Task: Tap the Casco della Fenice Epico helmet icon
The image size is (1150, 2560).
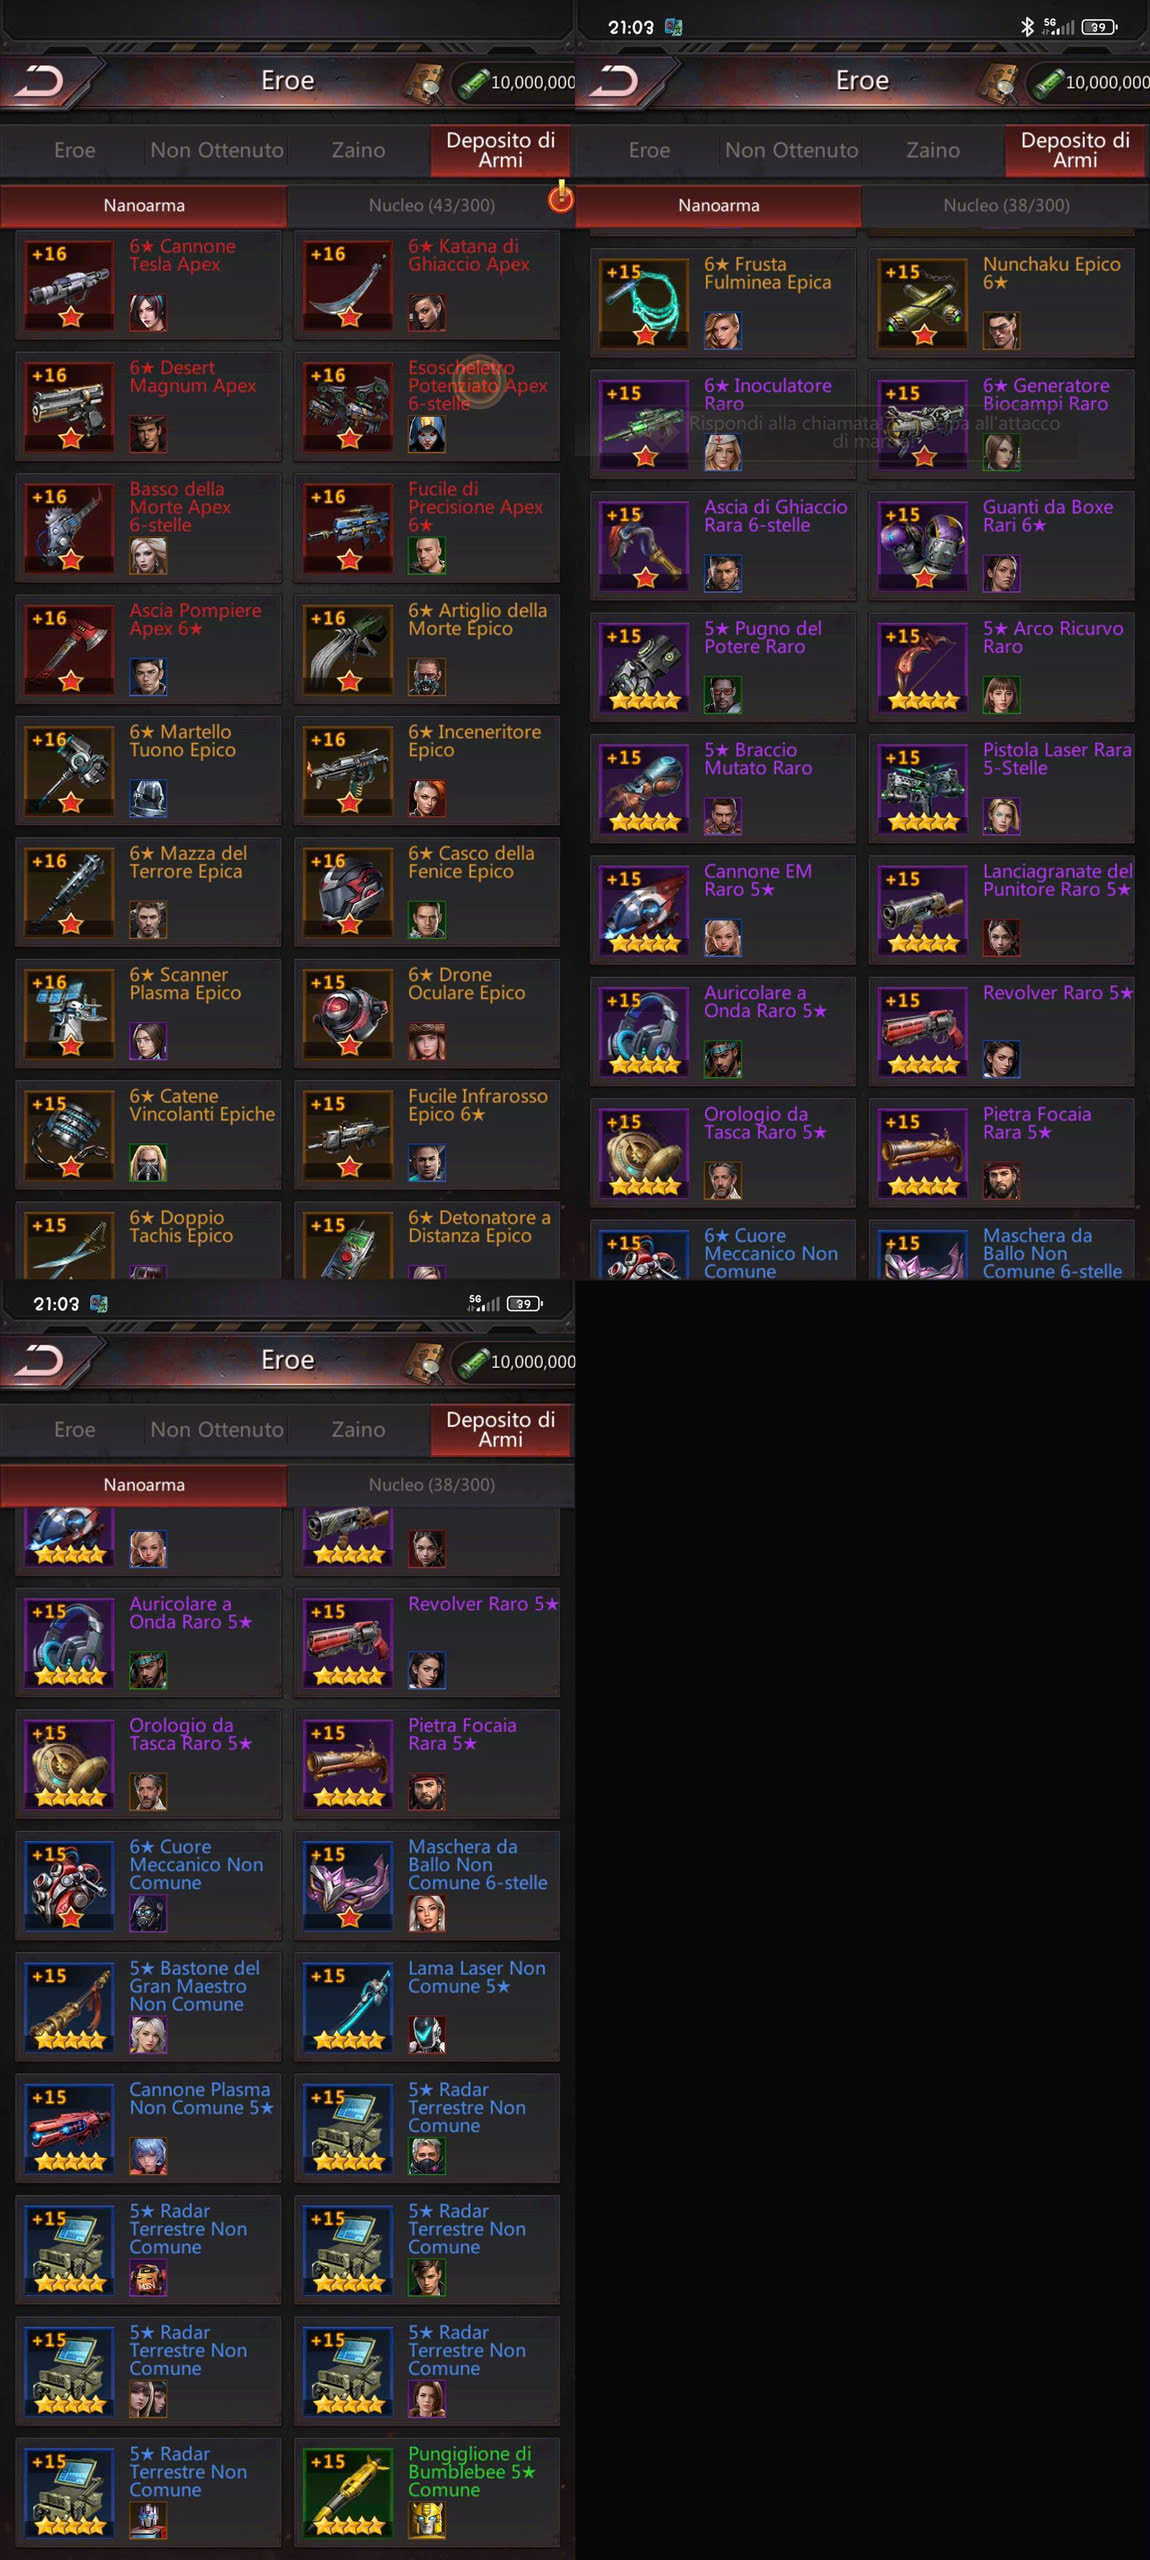Action: click(x=348, y=892)
